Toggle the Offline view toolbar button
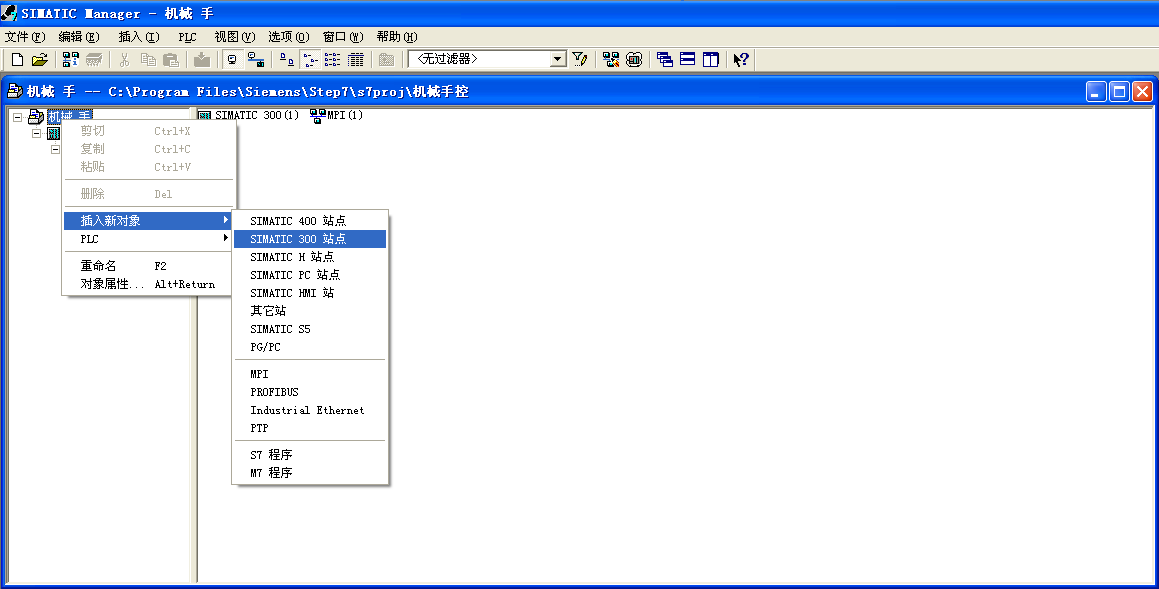This screenshot has width=1159, height=589. click(x=233, y=60)
